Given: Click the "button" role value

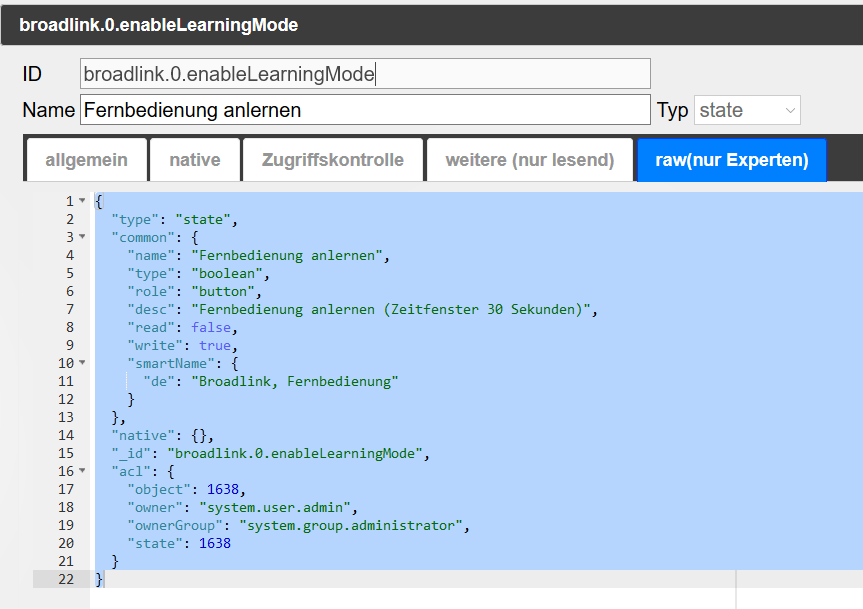Looking at the screenshot, I should [223, 292].
